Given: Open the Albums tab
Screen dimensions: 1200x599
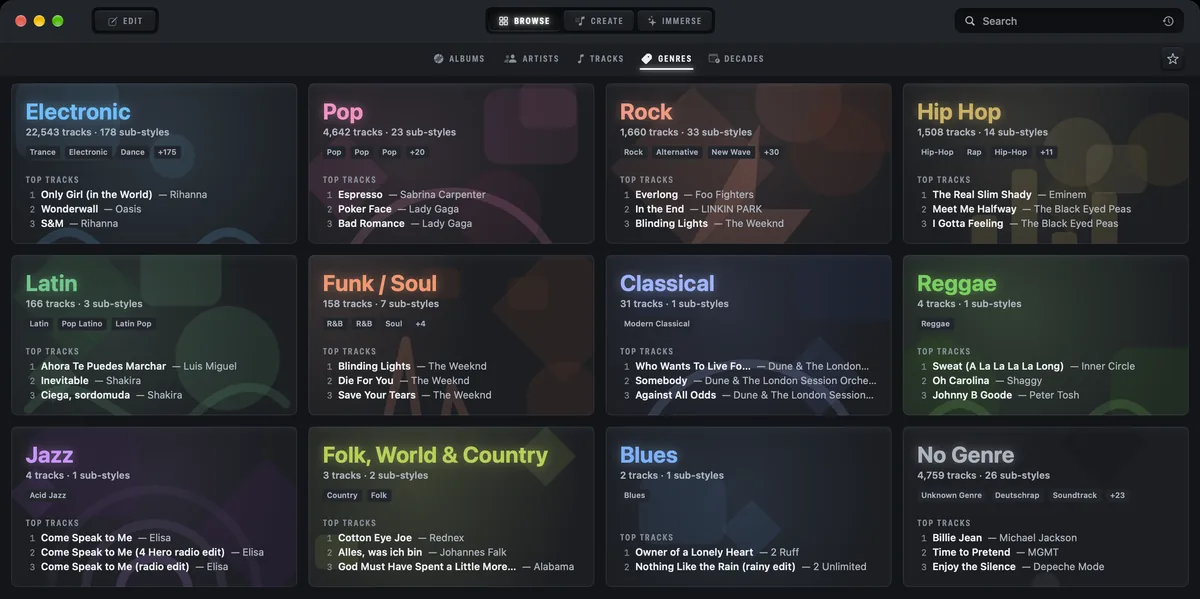Looking at the screenshot, I should pos(459,59).
